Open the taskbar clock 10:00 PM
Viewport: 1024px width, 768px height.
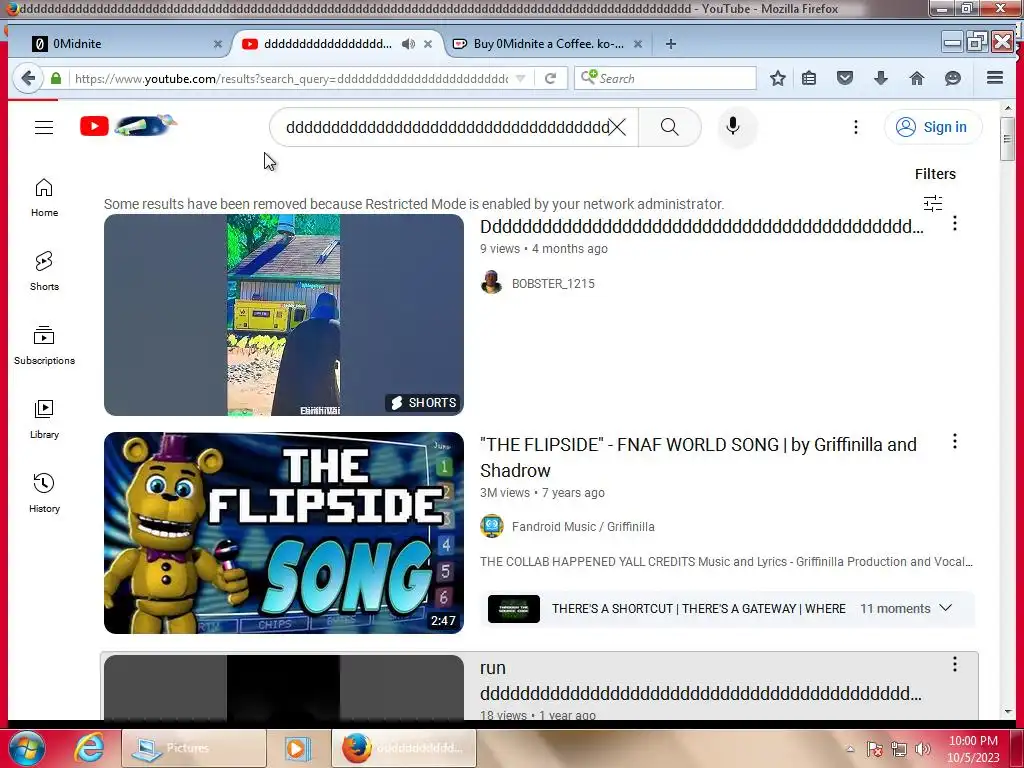point(973,748)
